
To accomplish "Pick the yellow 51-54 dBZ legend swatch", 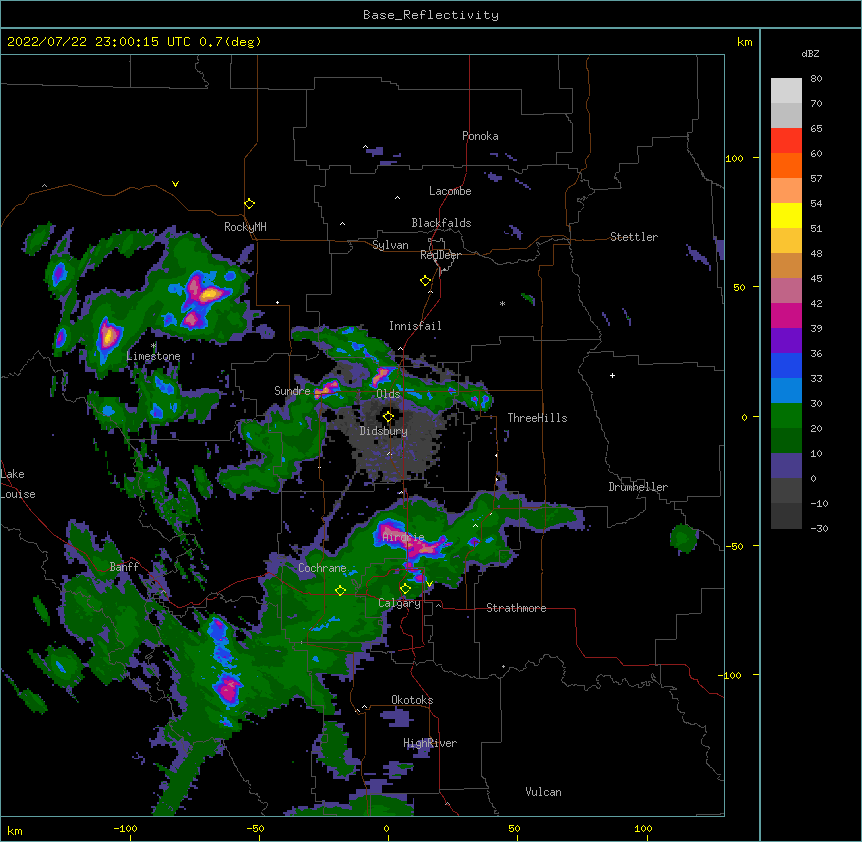I will pos(786,215).
